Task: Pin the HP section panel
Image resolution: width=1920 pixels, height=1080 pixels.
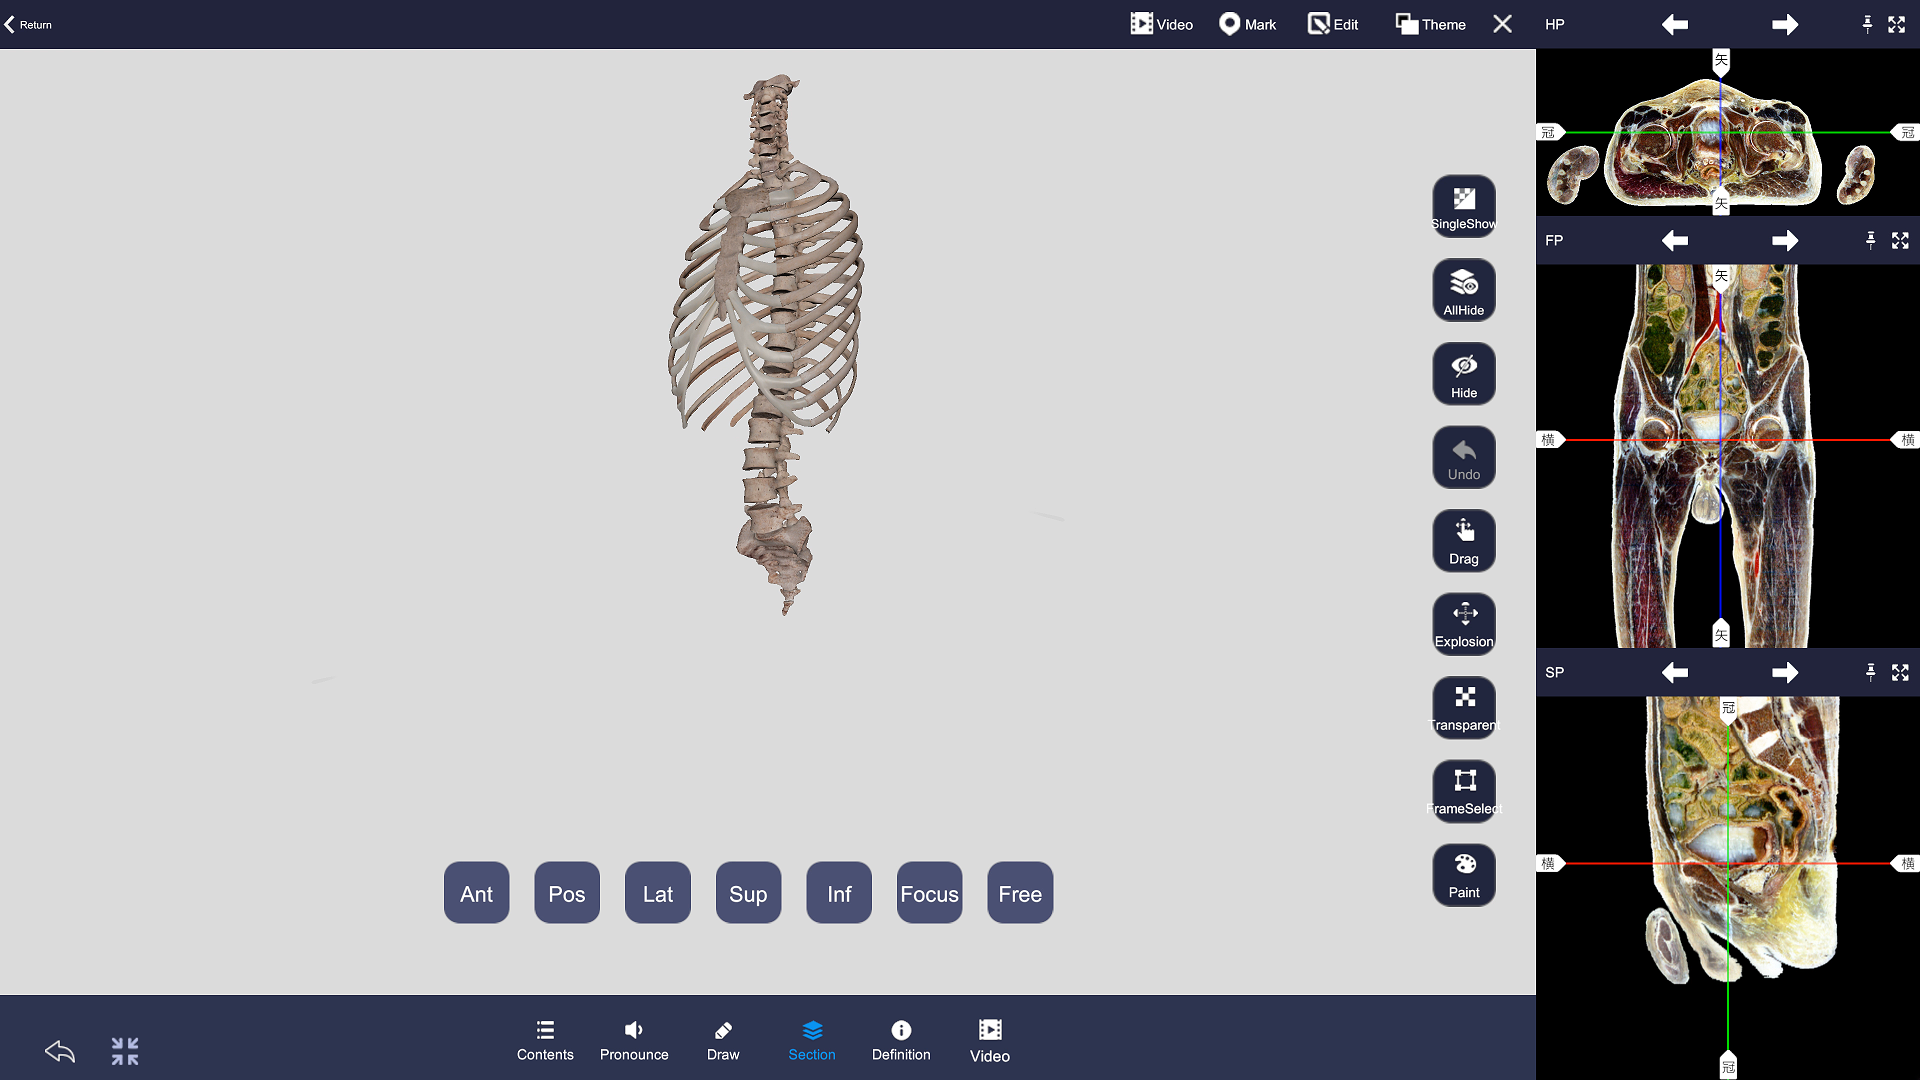Action: click(1866, 24)
